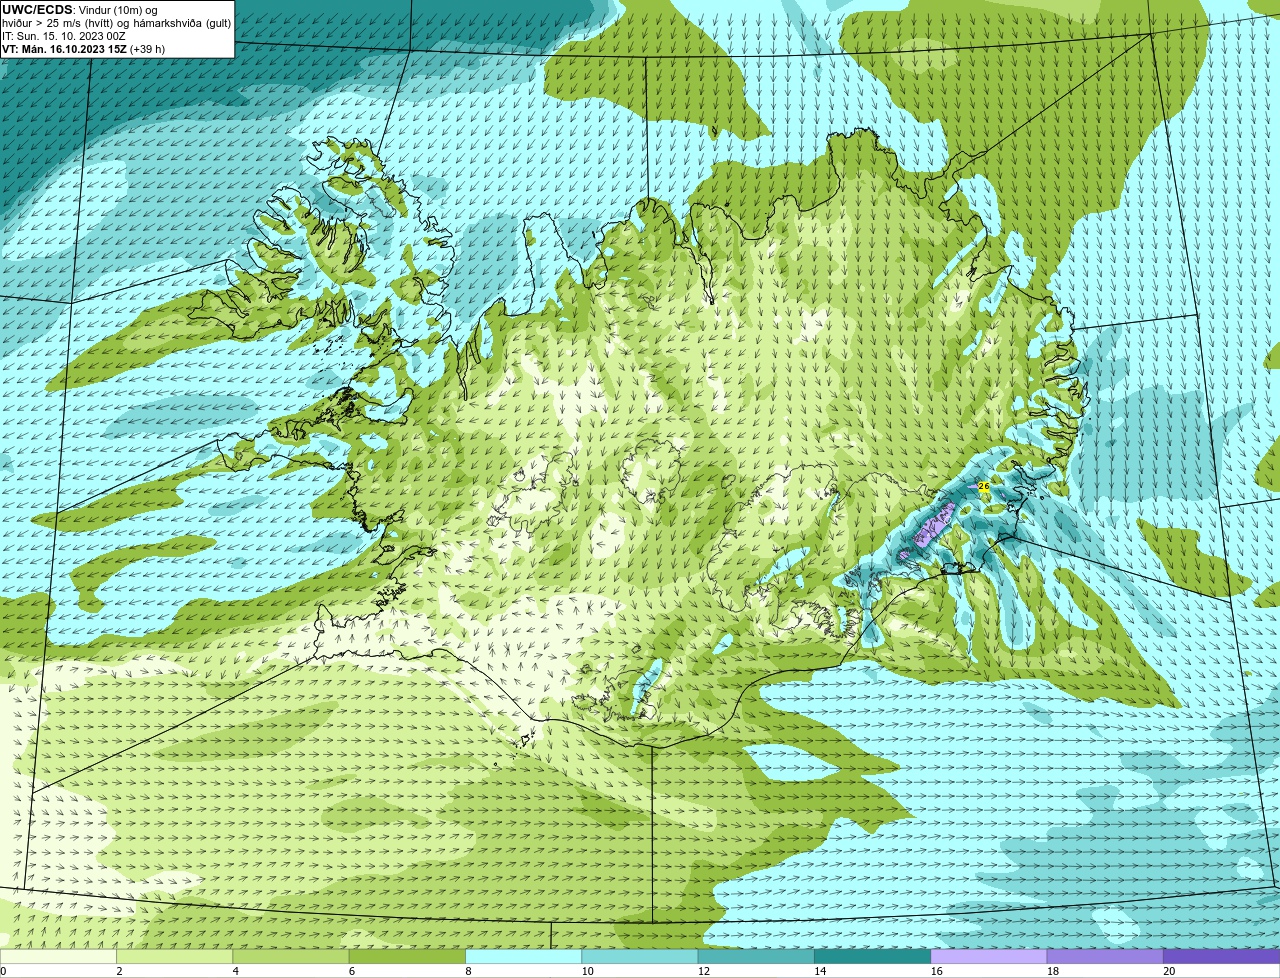
Task: Click the scale label '10'
Action: 587,971
